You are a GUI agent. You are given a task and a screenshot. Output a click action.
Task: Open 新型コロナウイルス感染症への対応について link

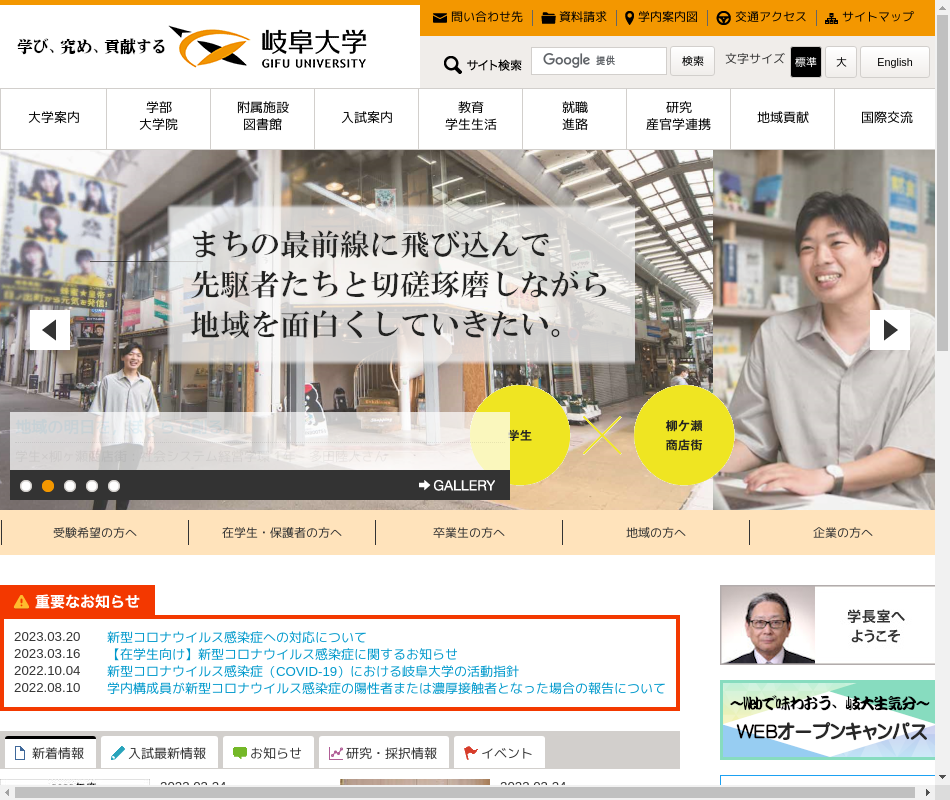tap(236, 637)
